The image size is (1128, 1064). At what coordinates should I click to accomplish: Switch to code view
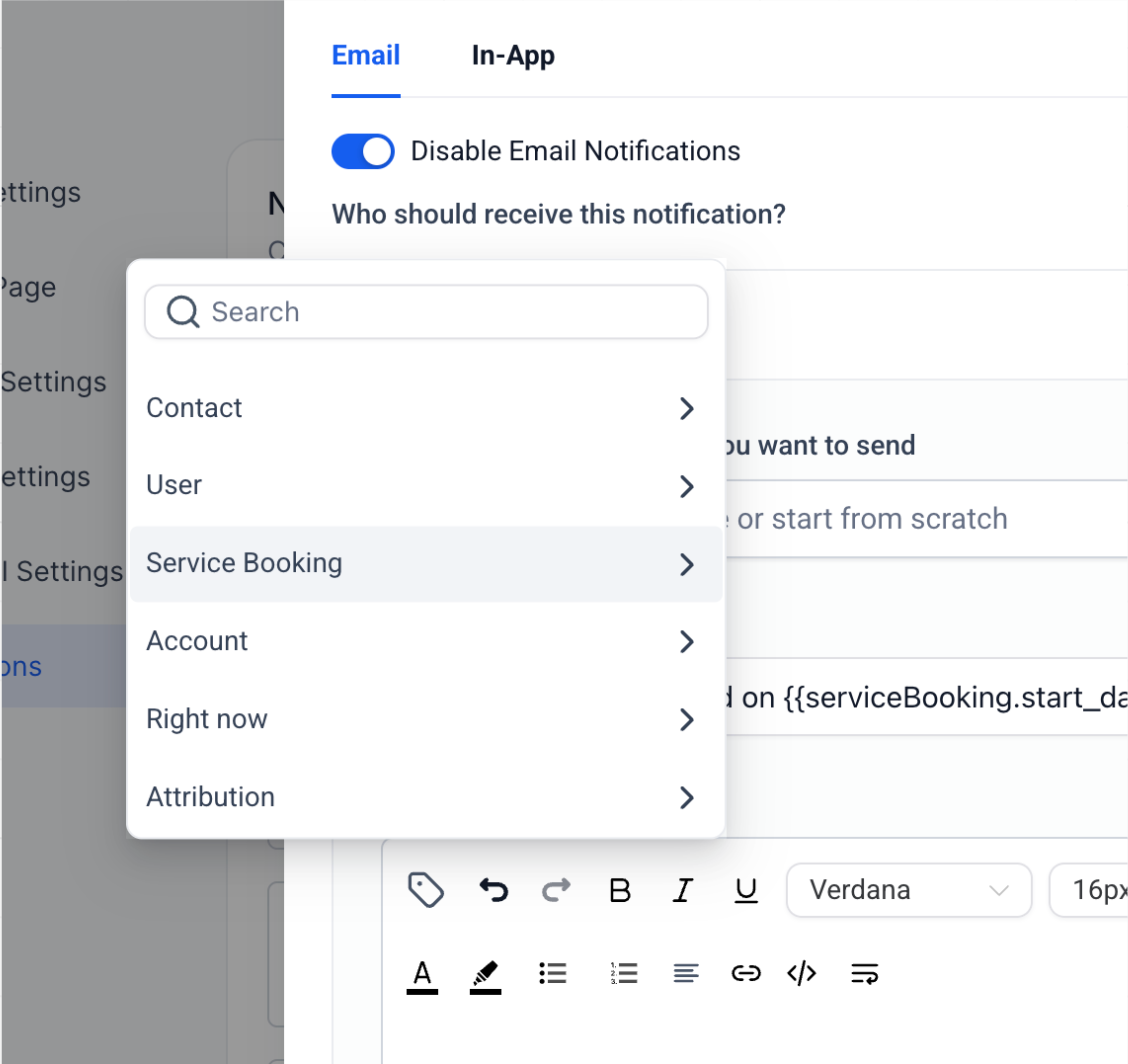pyautogui.click(x=801, y=973)
